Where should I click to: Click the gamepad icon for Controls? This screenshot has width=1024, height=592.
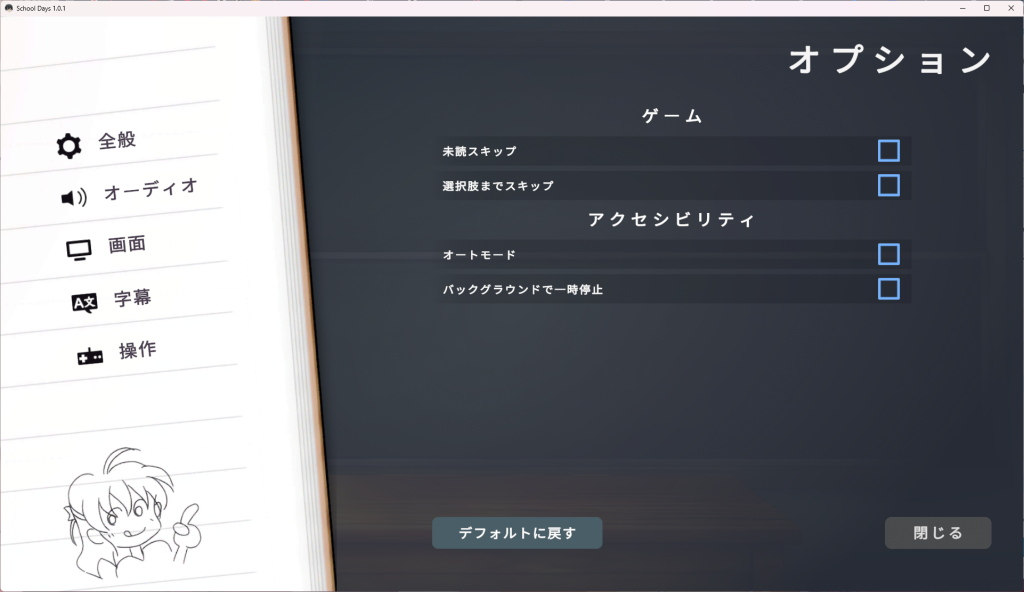(x=90, y=356)
